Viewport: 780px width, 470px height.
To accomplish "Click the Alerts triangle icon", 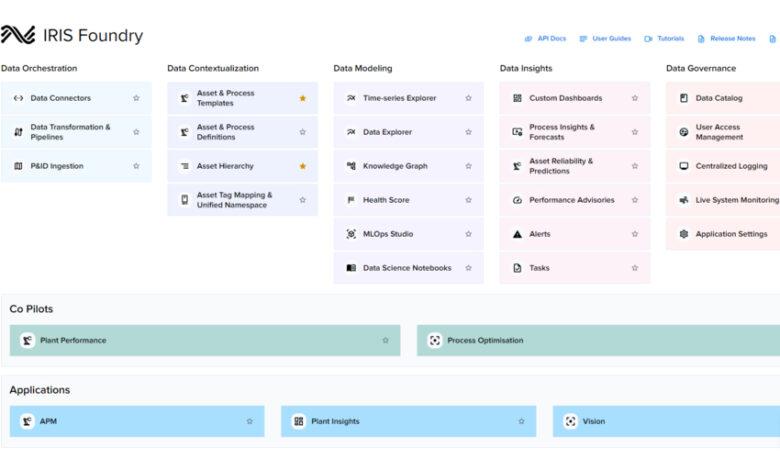I will [517, 234].
